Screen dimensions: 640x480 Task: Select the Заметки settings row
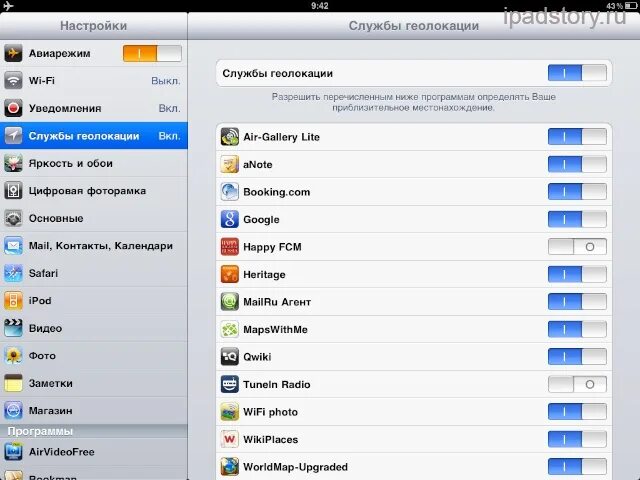point(93,383)
